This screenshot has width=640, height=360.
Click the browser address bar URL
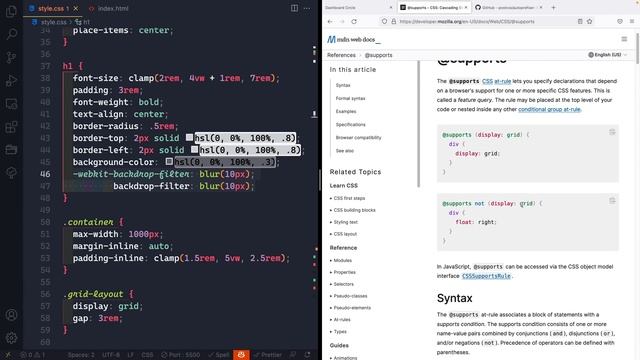coord(467,21)
